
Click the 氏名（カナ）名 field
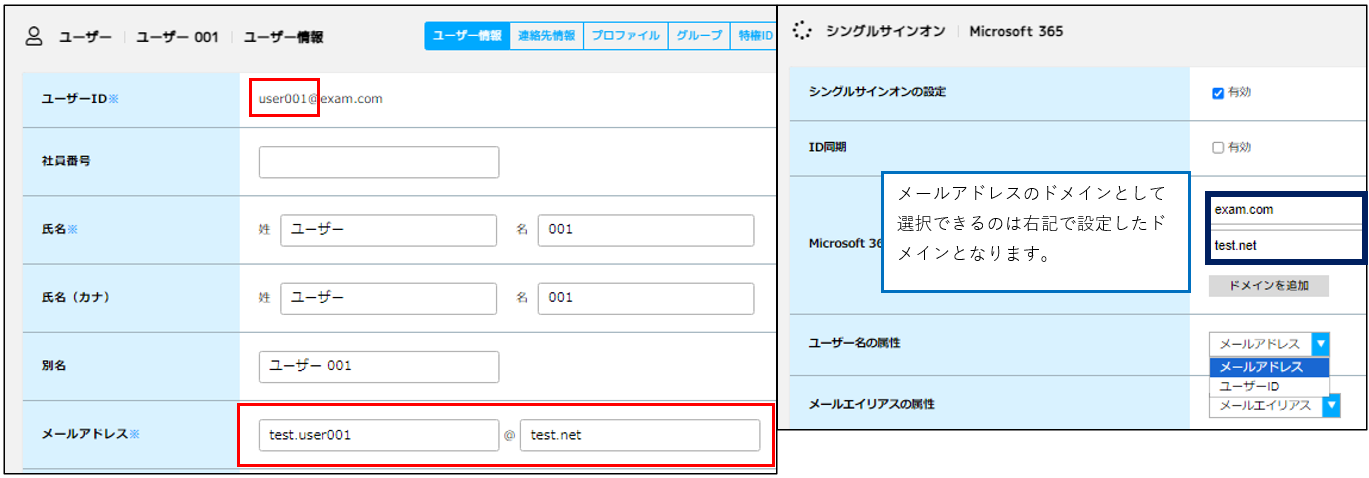(x=645, y=298)
